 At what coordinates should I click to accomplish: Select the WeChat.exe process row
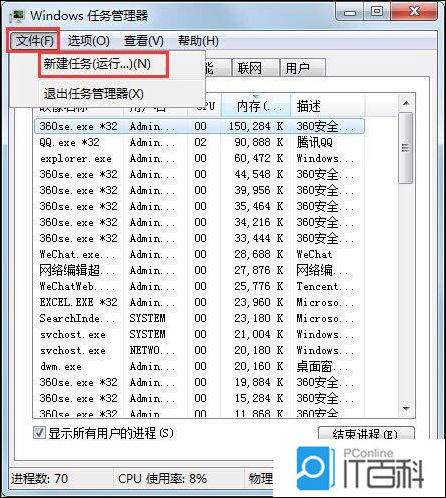(x=199, y=254)
